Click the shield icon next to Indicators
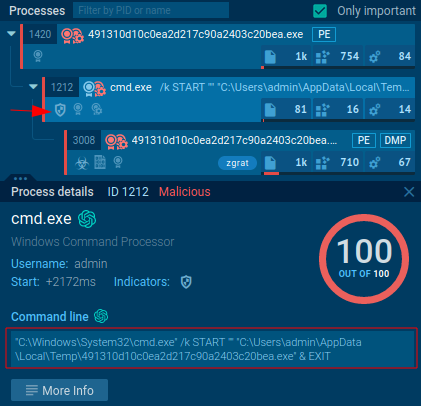Screen dimensions: 421x406 click(186, 282)
